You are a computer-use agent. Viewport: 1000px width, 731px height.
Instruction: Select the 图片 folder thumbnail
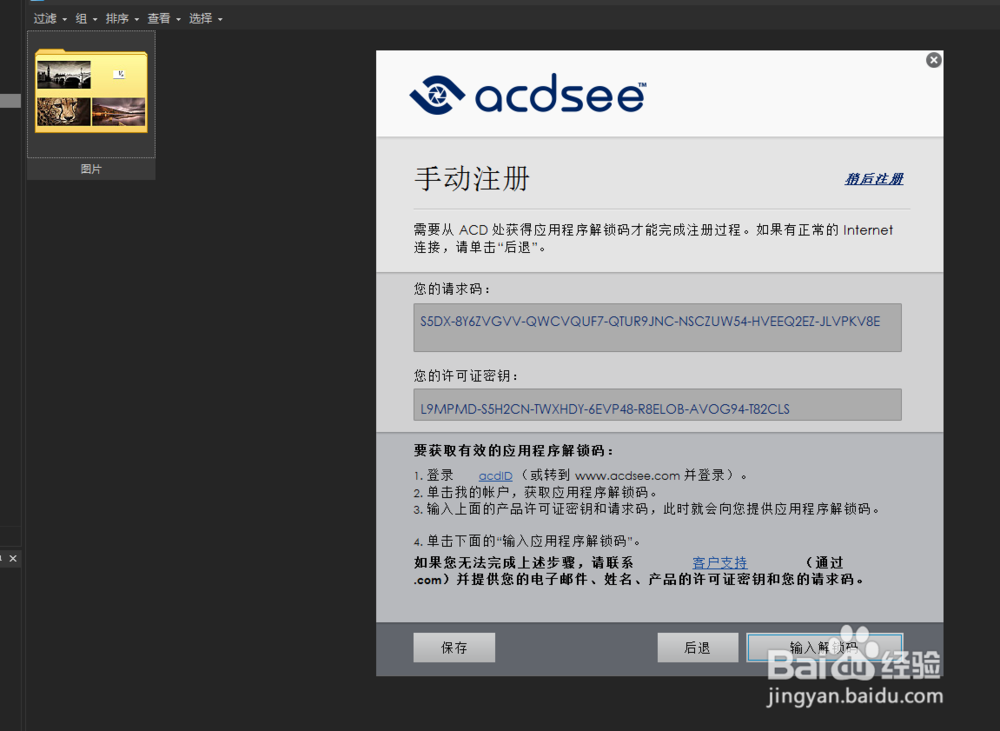91,93
